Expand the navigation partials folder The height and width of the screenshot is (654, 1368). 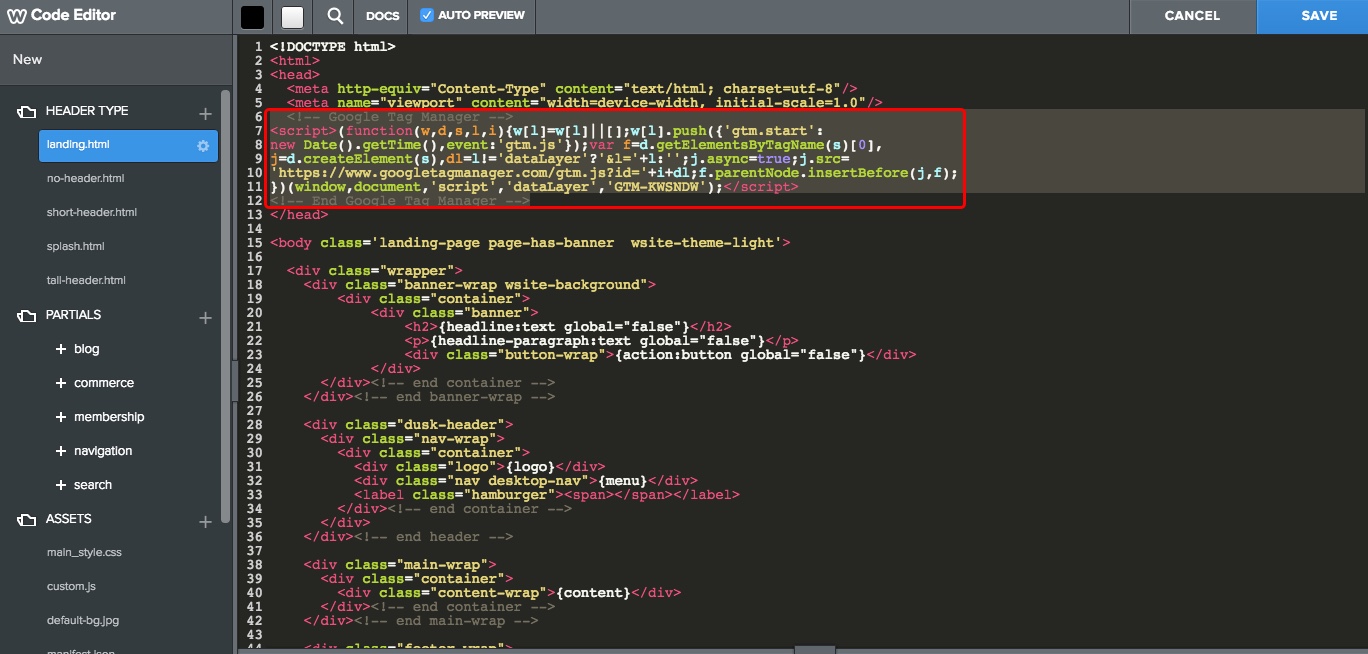(62, 451)
